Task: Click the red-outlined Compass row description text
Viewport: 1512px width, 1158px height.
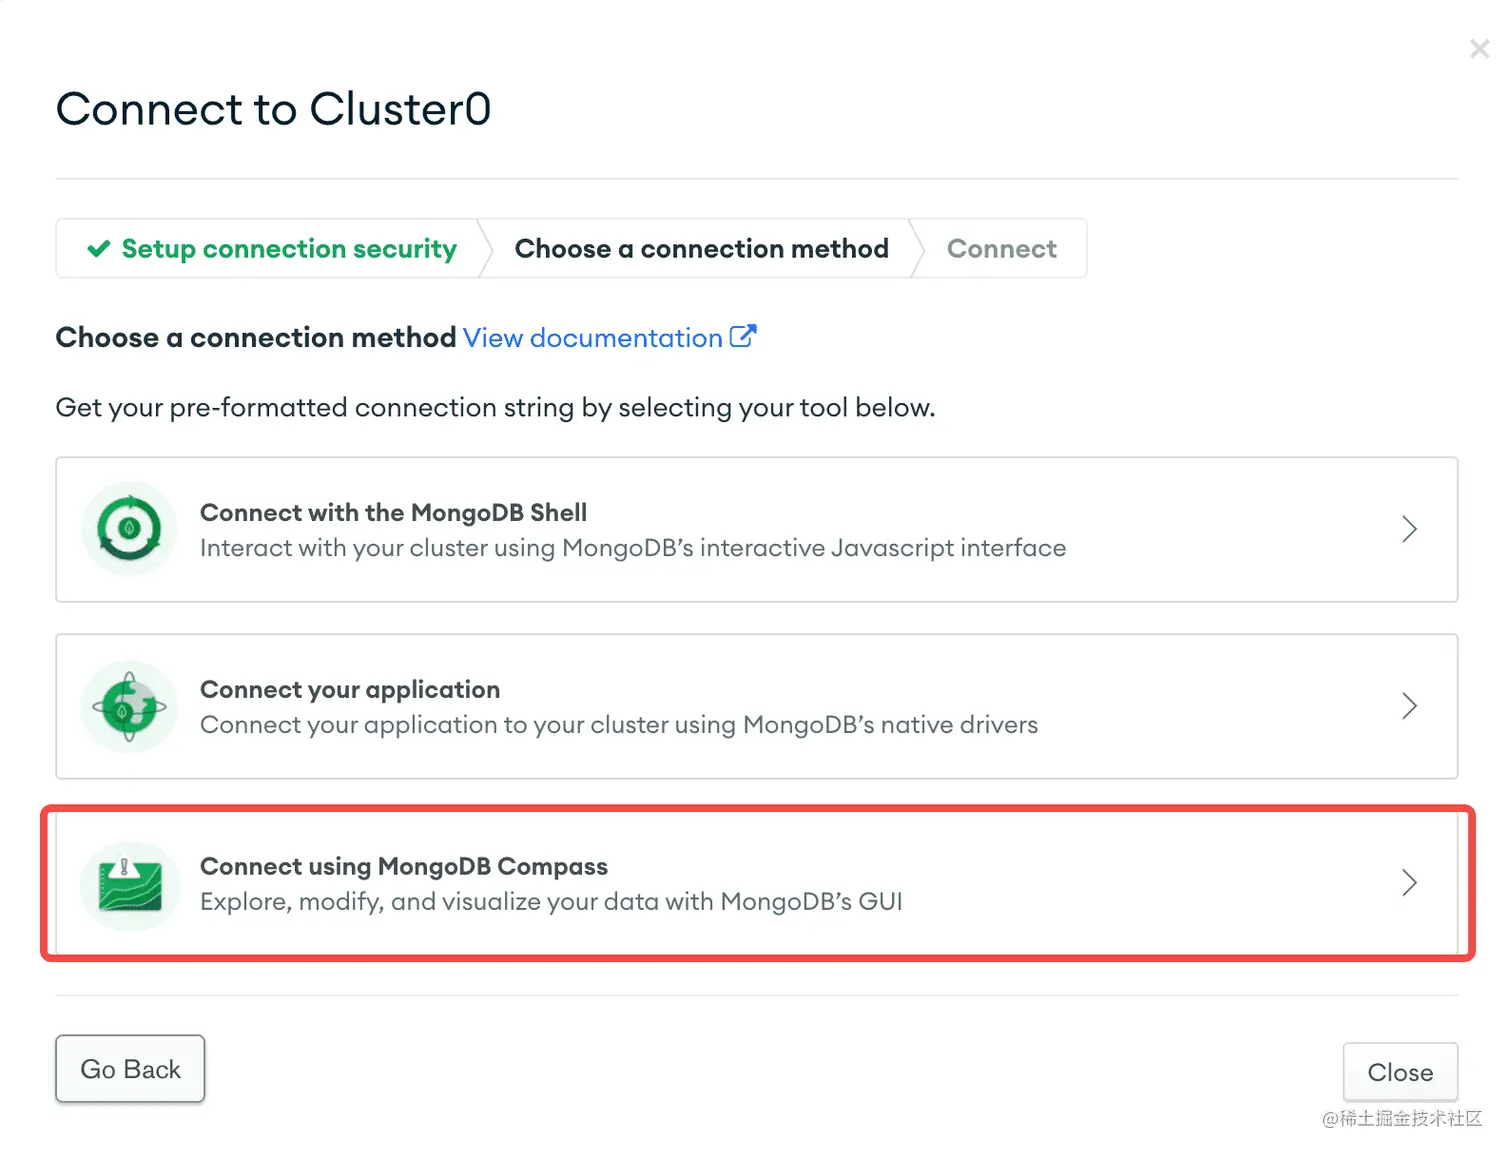Action: pos(551,901)
